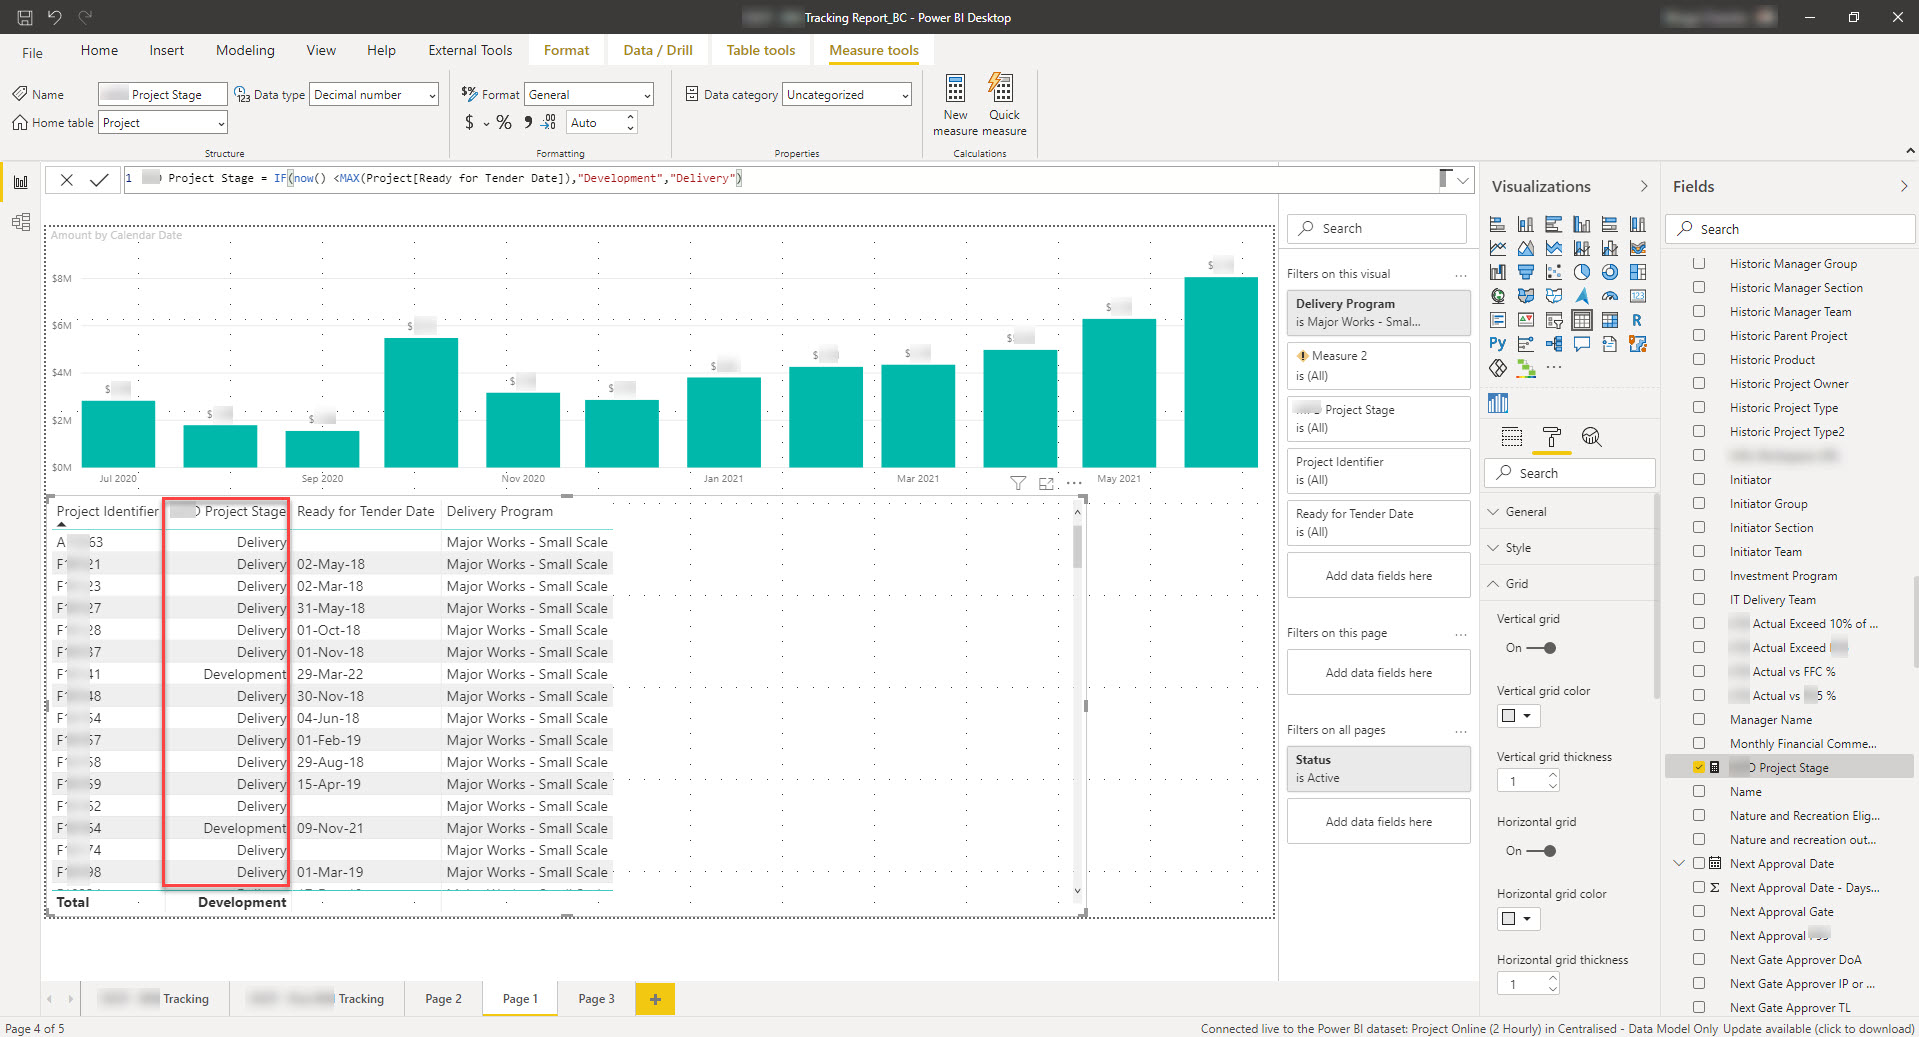1919x1037 pixels.
Task: Select the R script visual icon
Action: coord(1637,320)
